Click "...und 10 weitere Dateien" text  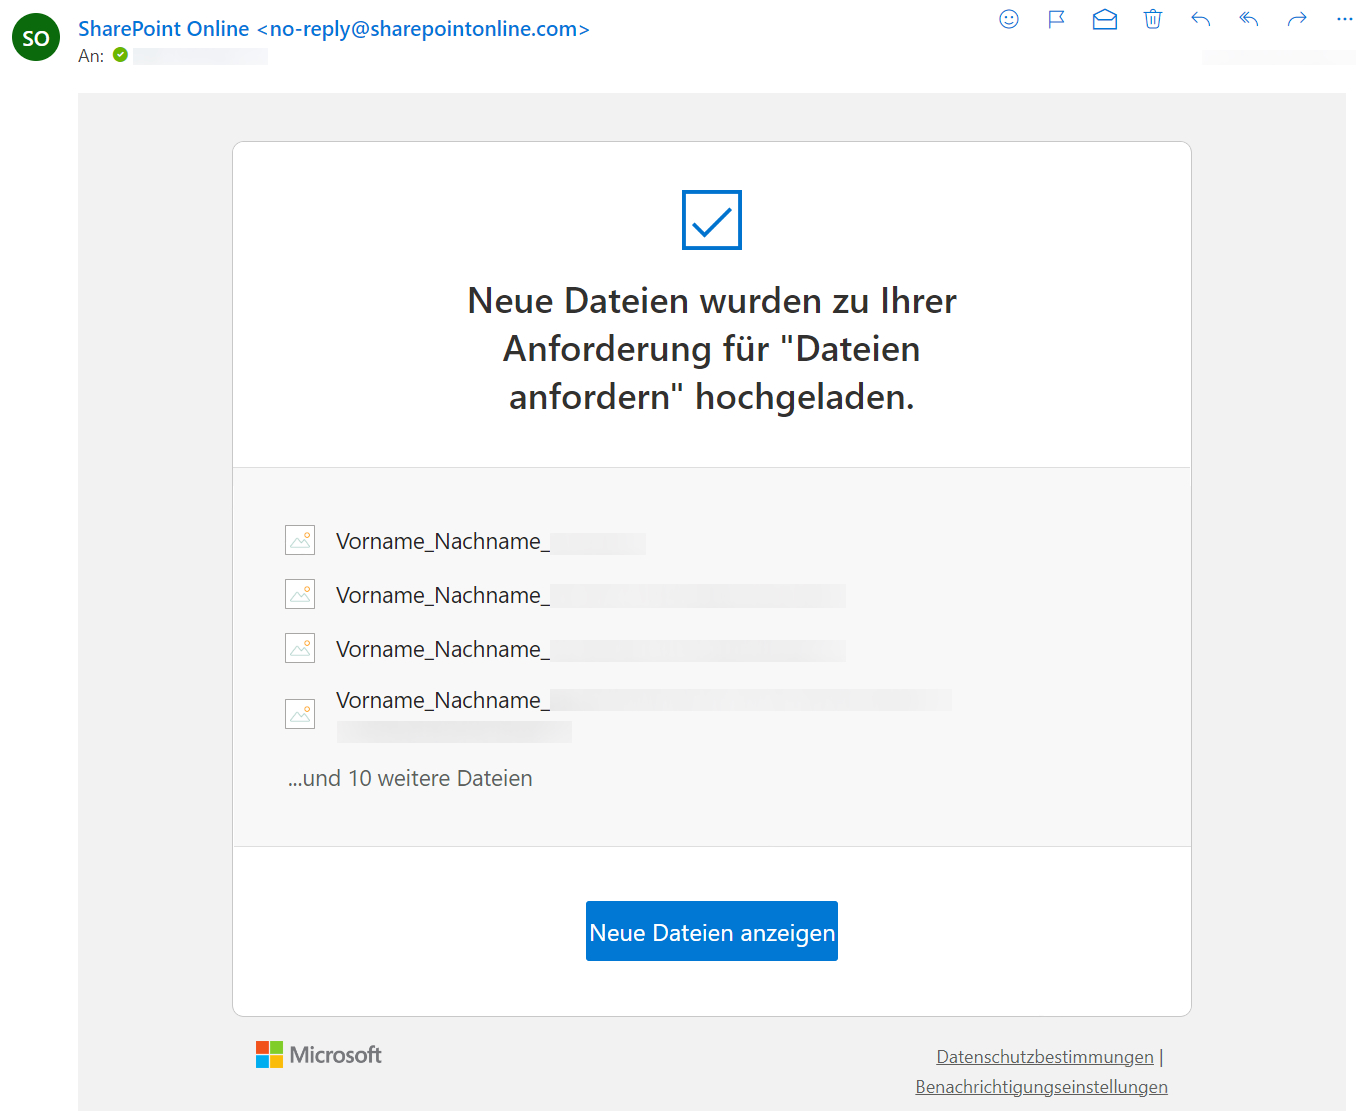[x=410, y=778]
